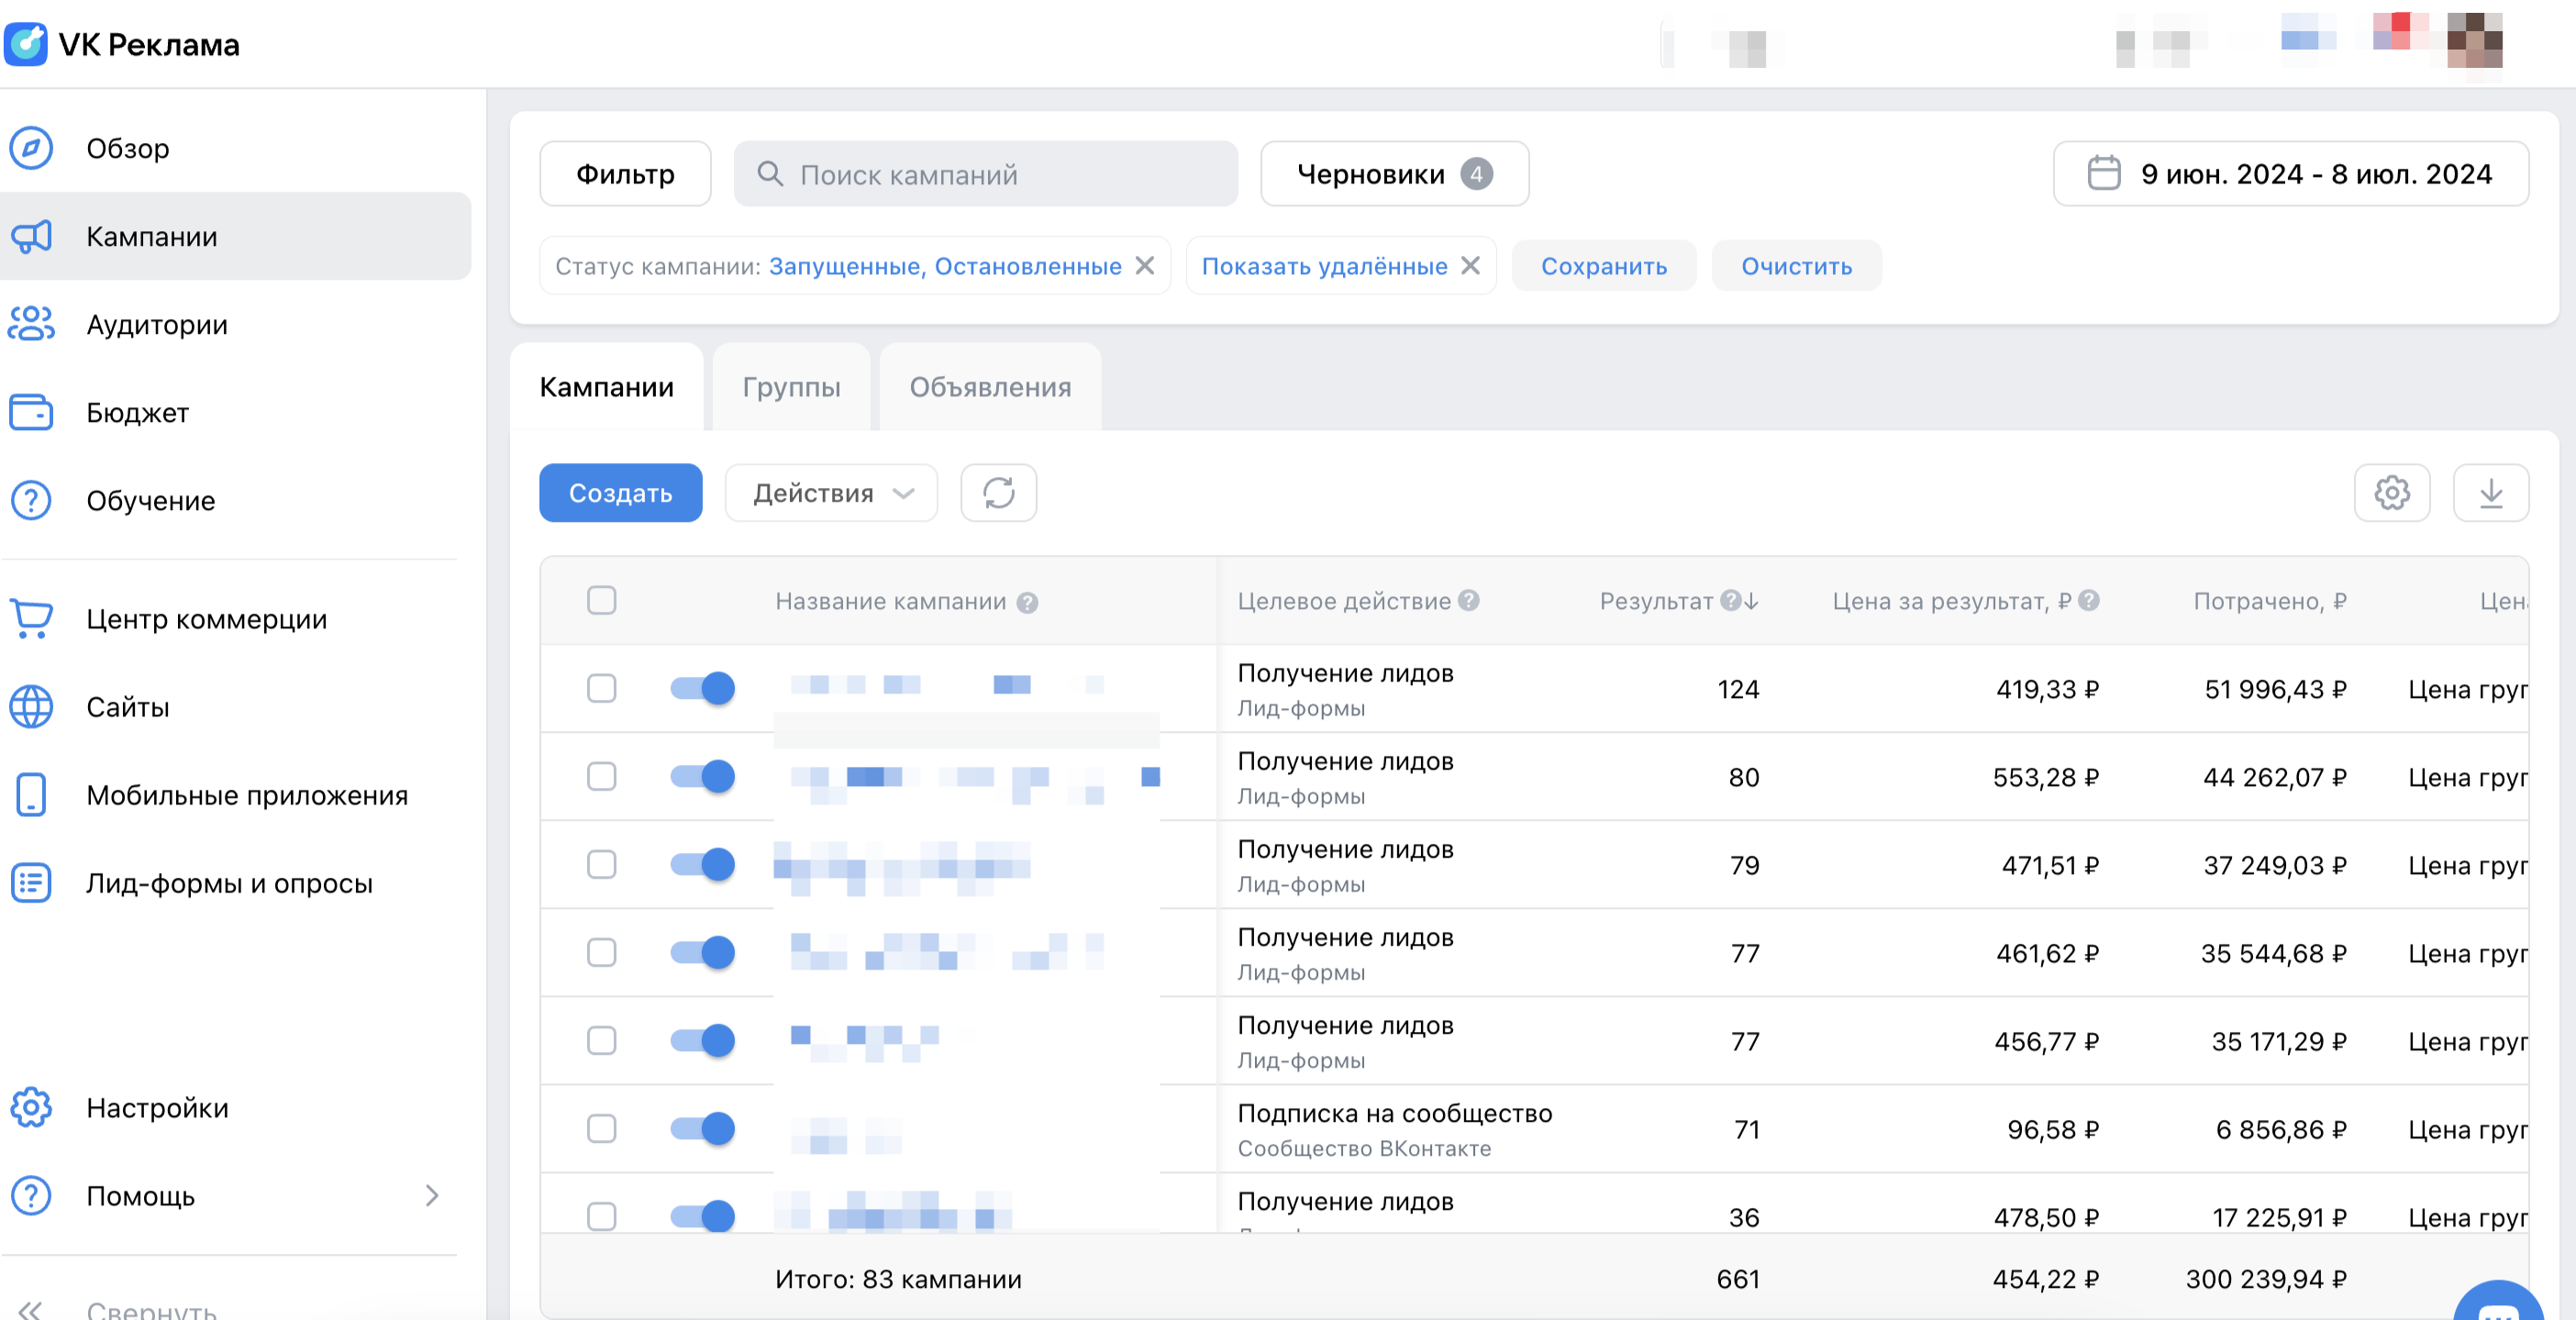Open Бюджет in the sidebar

[235, 412]
